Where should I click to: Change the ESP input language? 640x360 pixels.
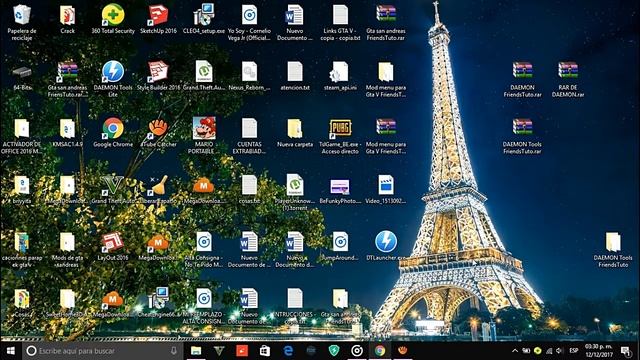[x=574, y=351]
